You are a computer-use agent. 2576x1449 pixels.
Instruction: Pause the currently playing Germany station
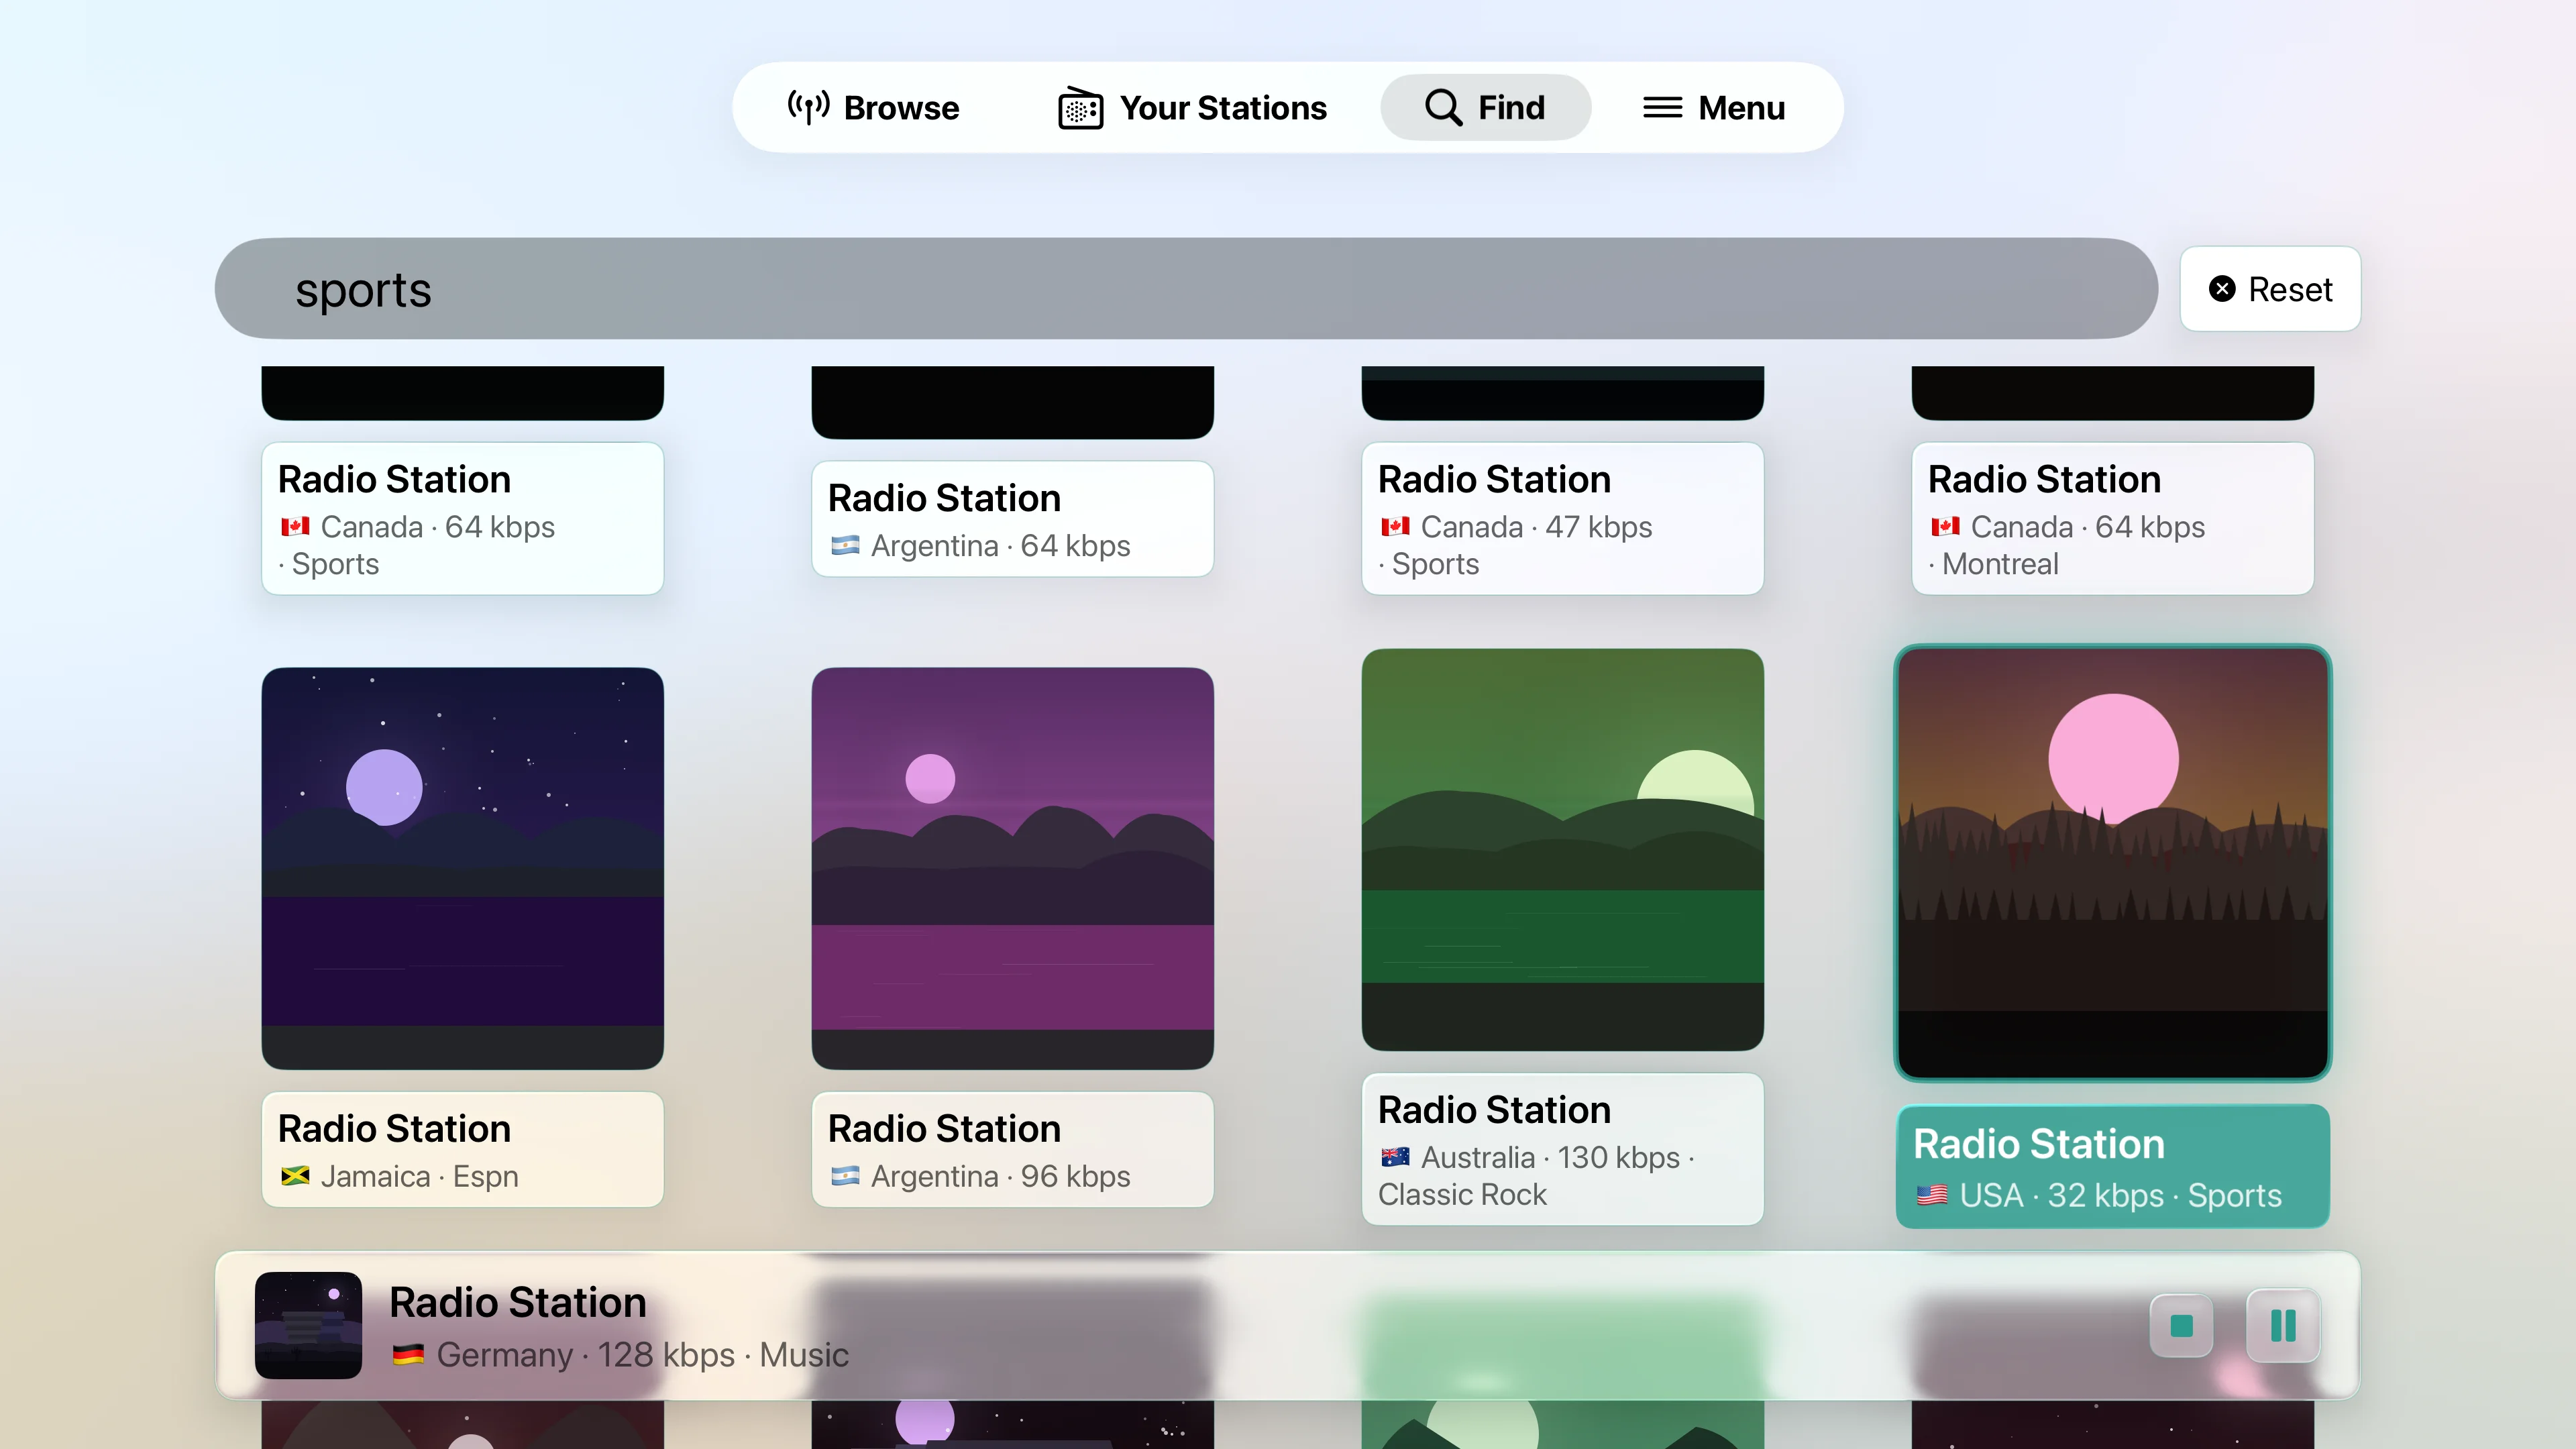tap(2282, 1325)
